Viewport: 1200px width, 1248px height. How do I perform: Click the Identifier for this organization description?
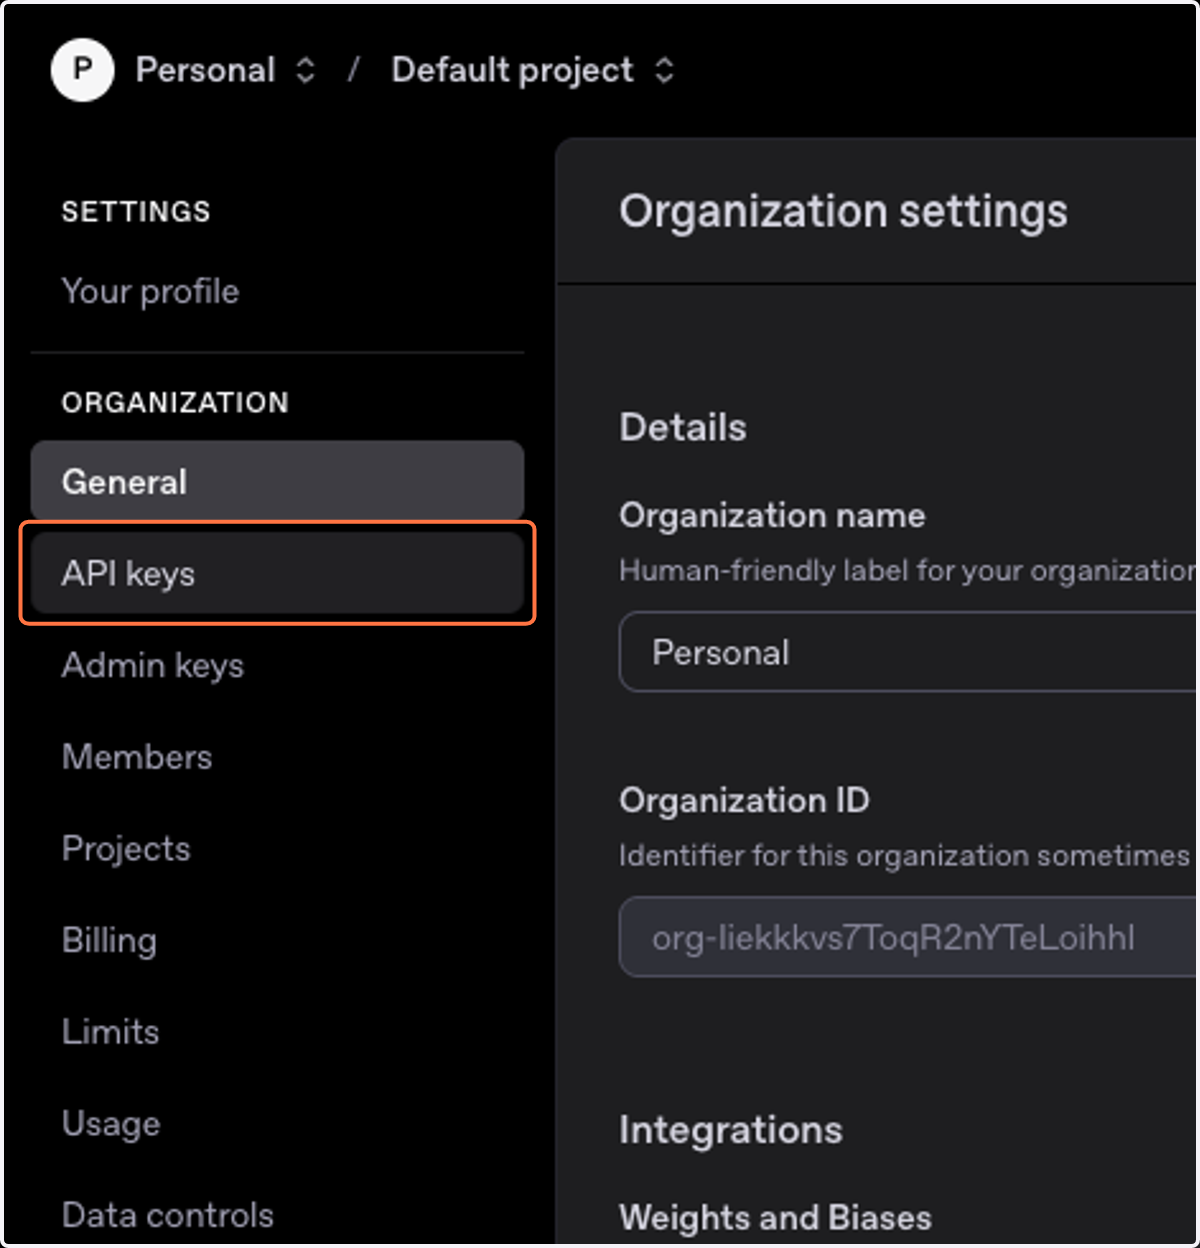(905, 855)
